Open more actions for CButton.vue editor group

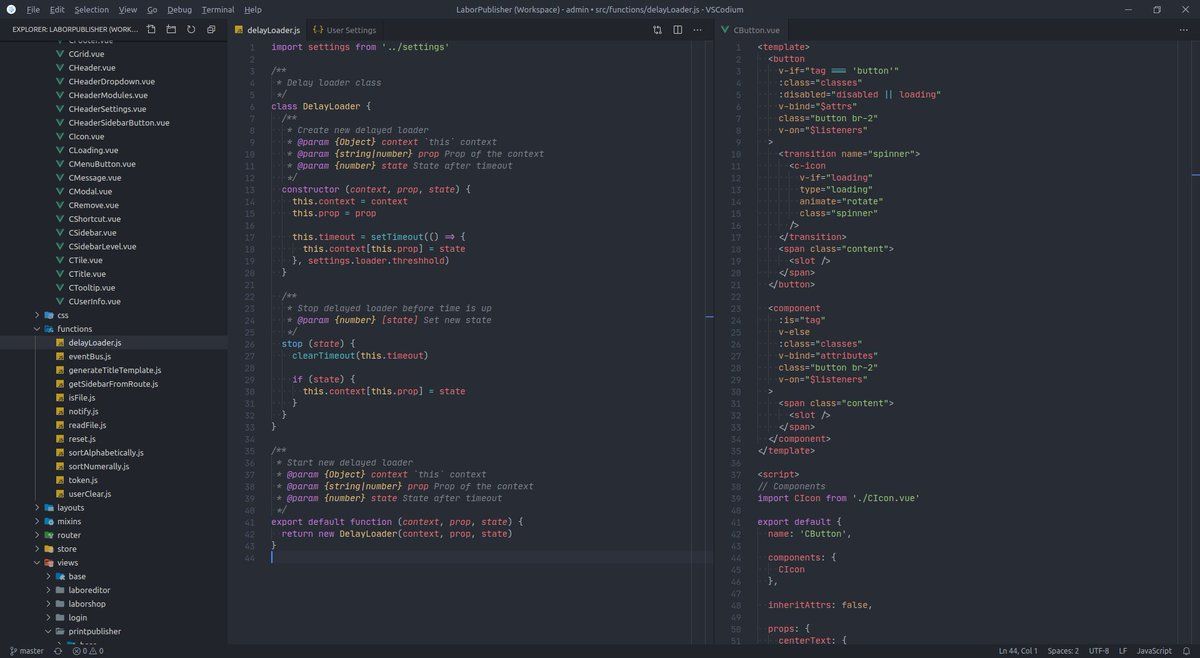point(1185,30)
